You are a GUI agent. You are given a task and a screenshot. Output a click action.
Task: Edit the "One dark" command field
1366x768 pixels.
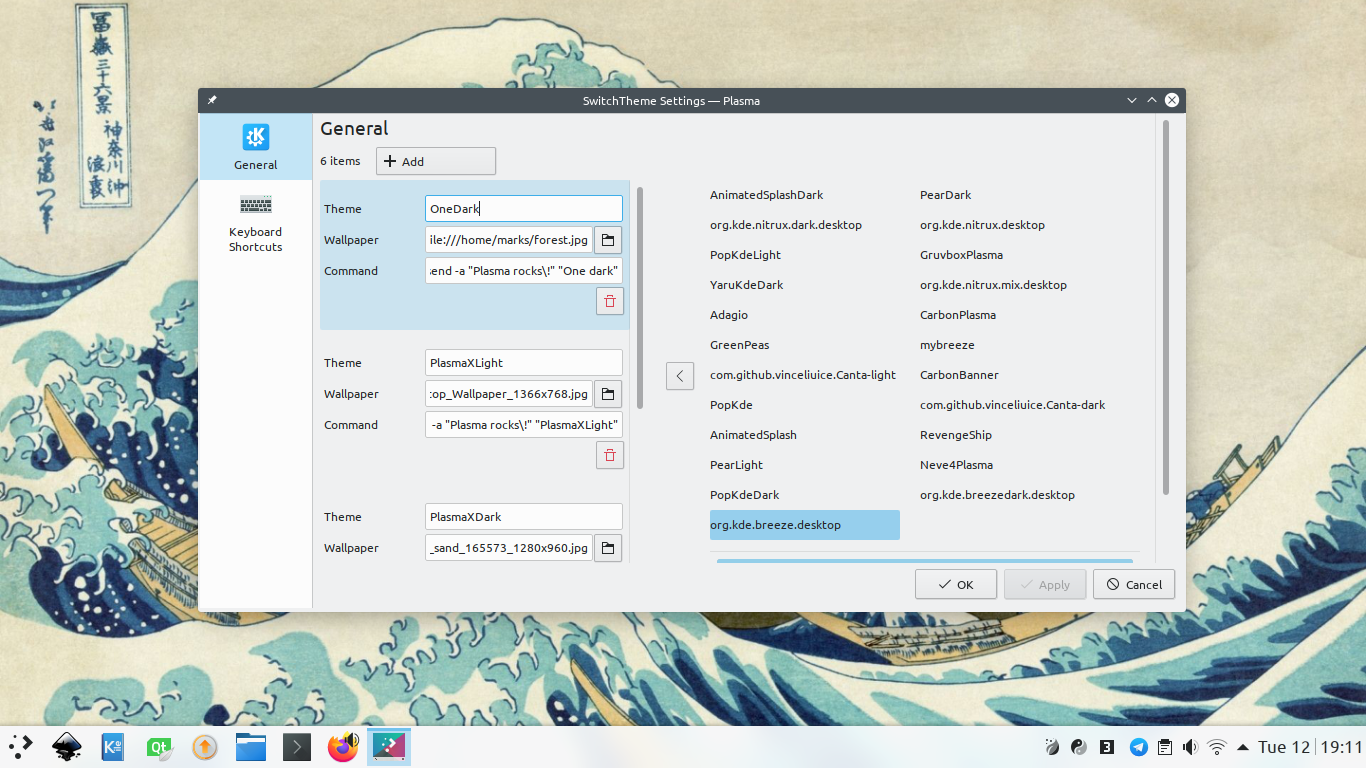[524, 271]
